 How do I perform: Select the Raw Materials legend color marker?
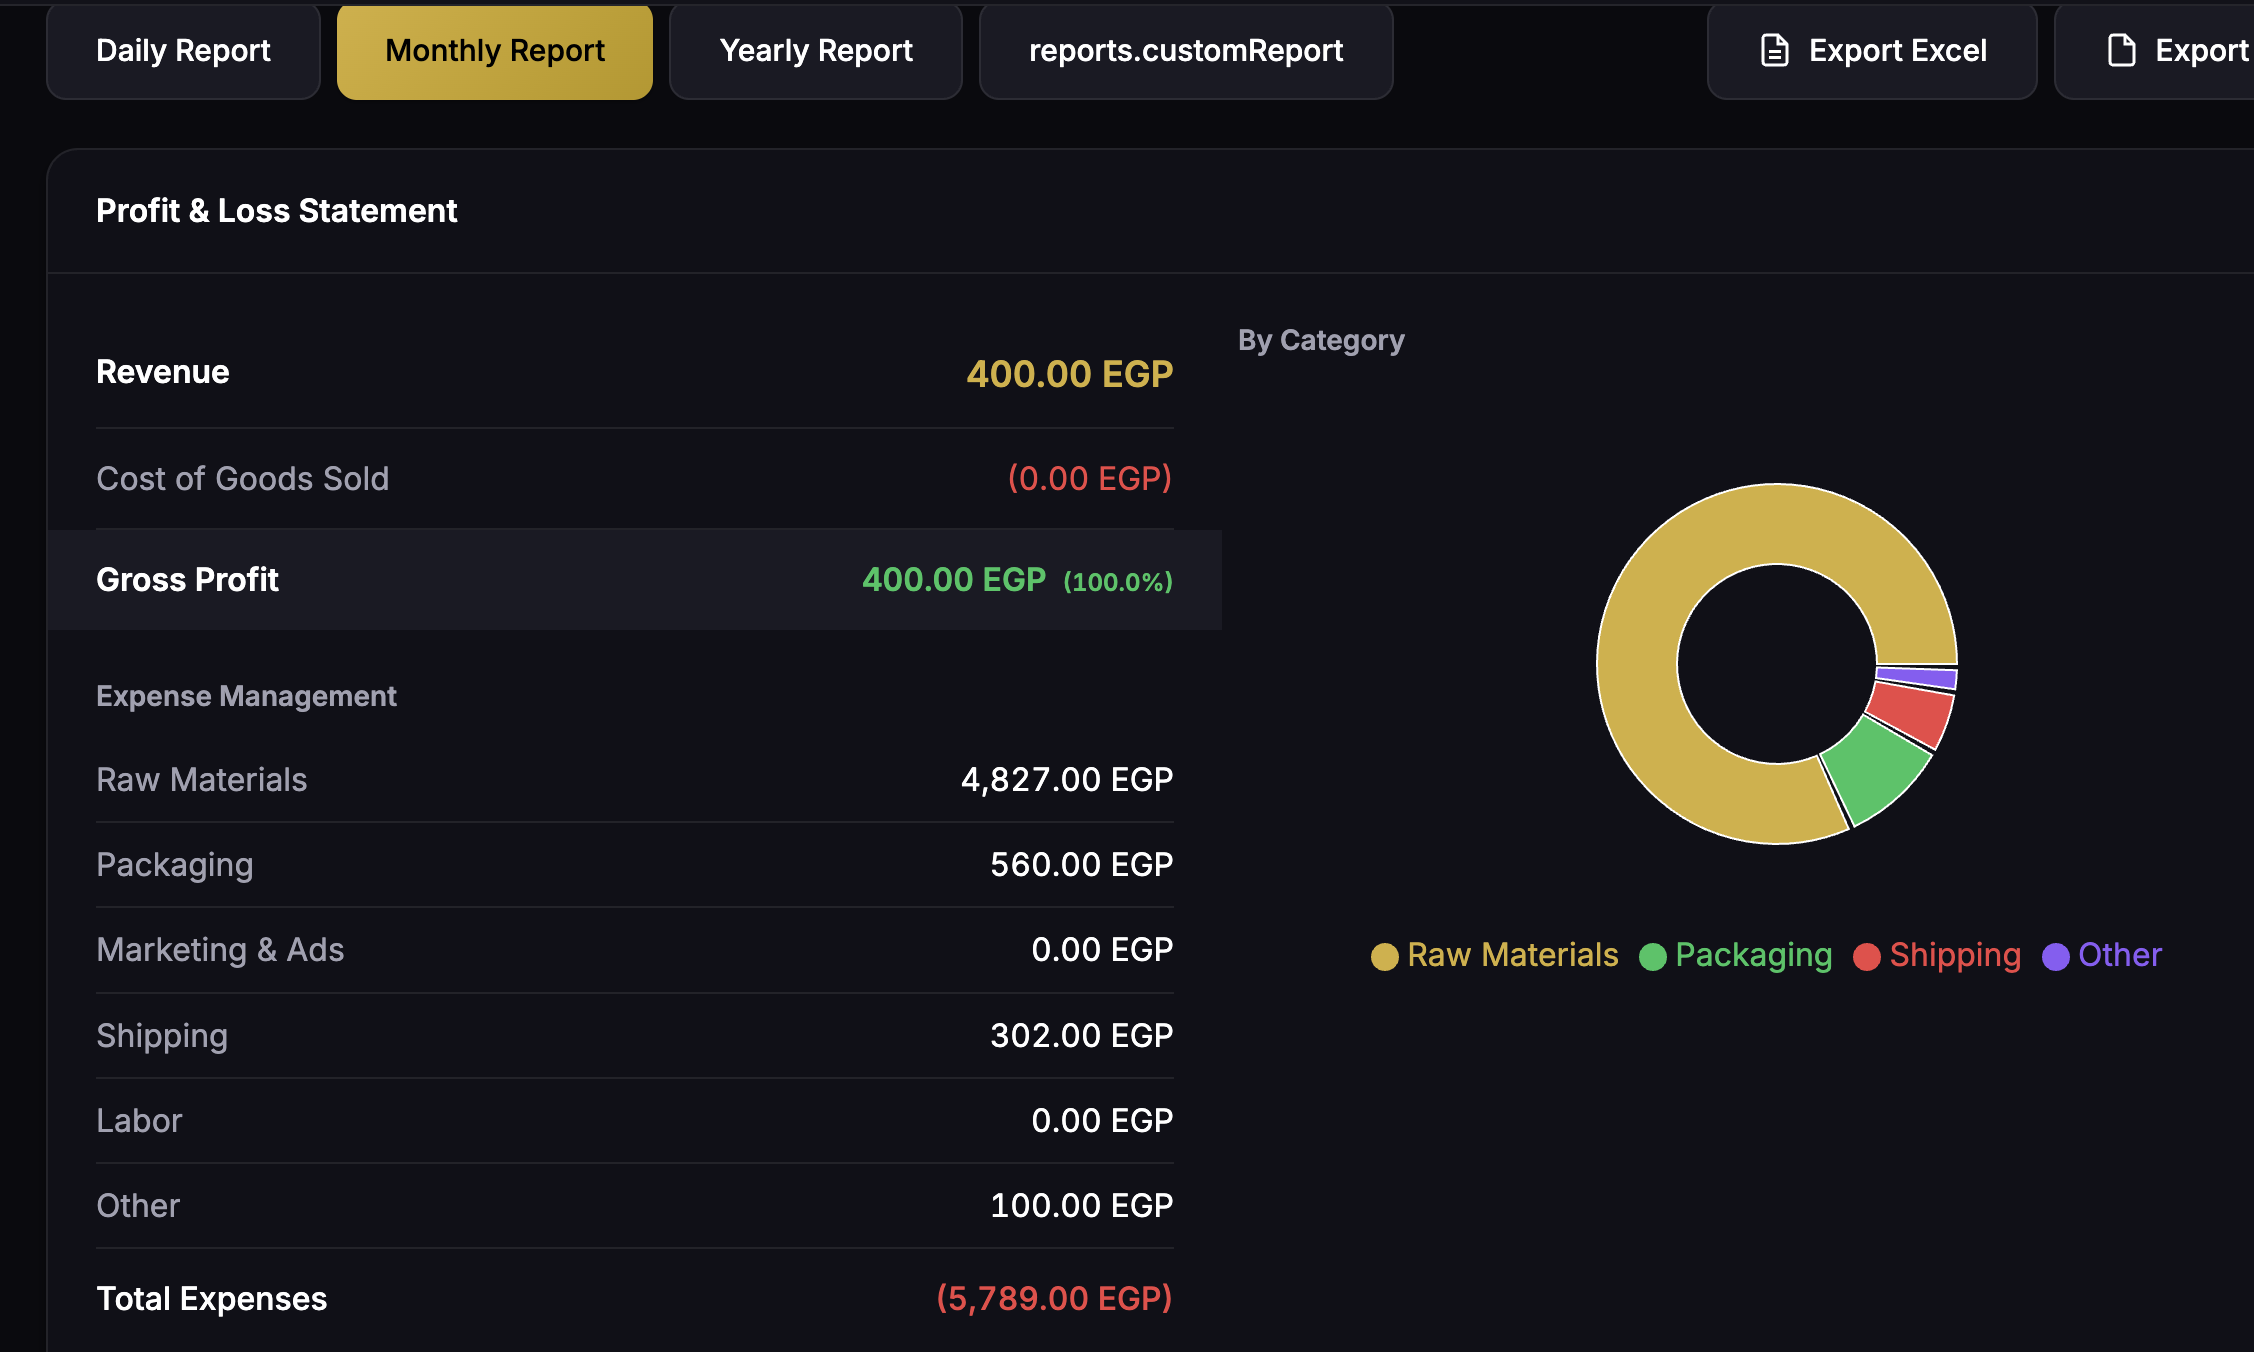[1384, 955]
